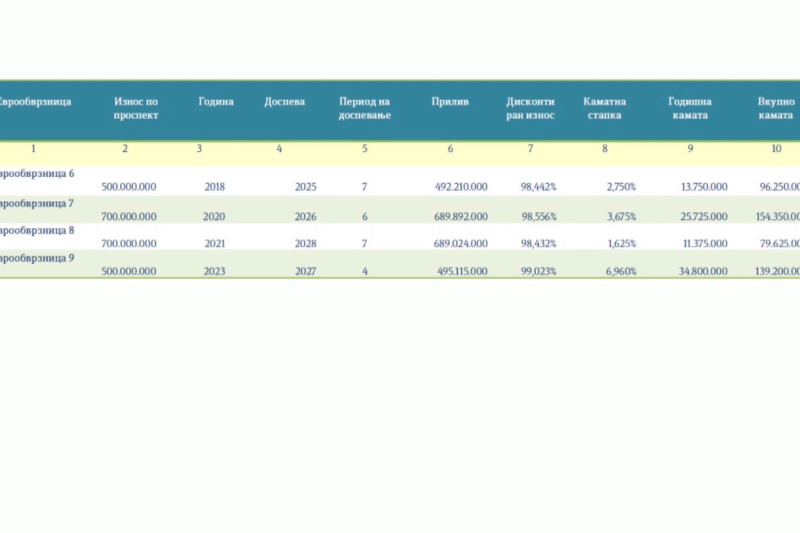Click the interest rate 1,625%

pos(622,244)
